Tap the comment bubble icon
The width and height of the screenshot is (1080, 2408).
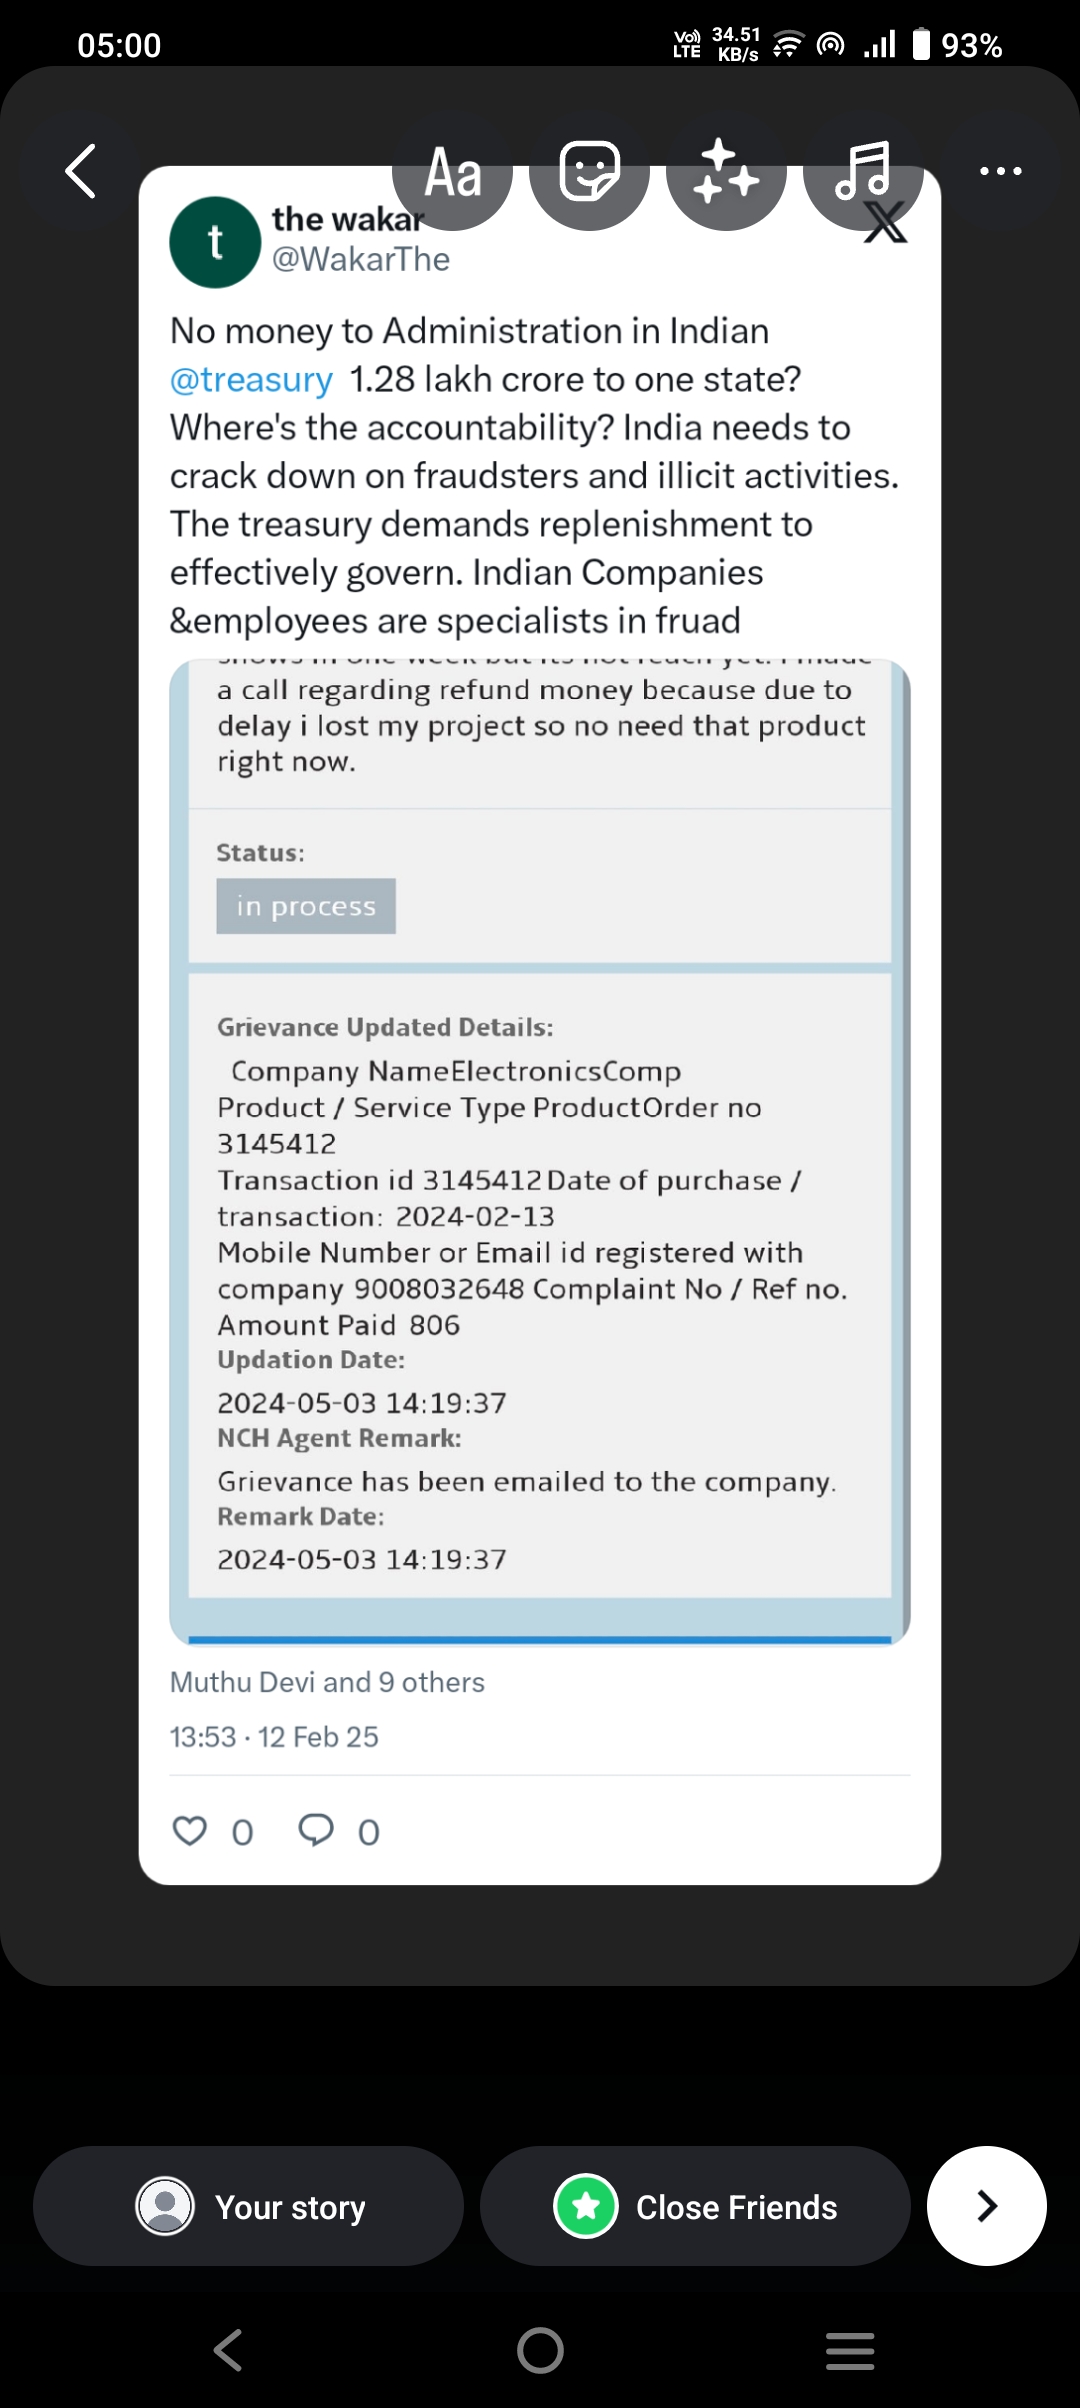(316, 1830)
